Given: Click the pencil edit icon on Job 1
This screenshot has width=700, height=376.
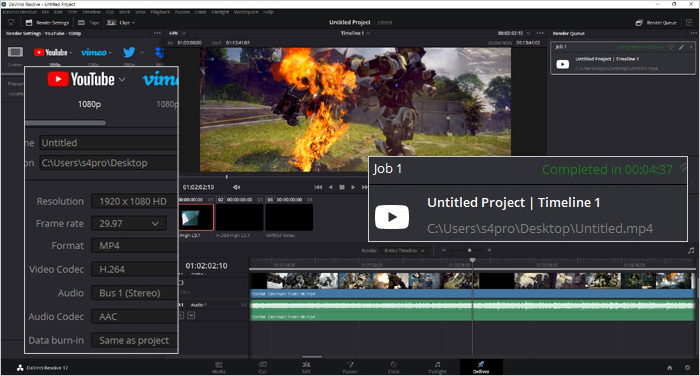Looking at the screenshot, I should click(x=682, y=47).
